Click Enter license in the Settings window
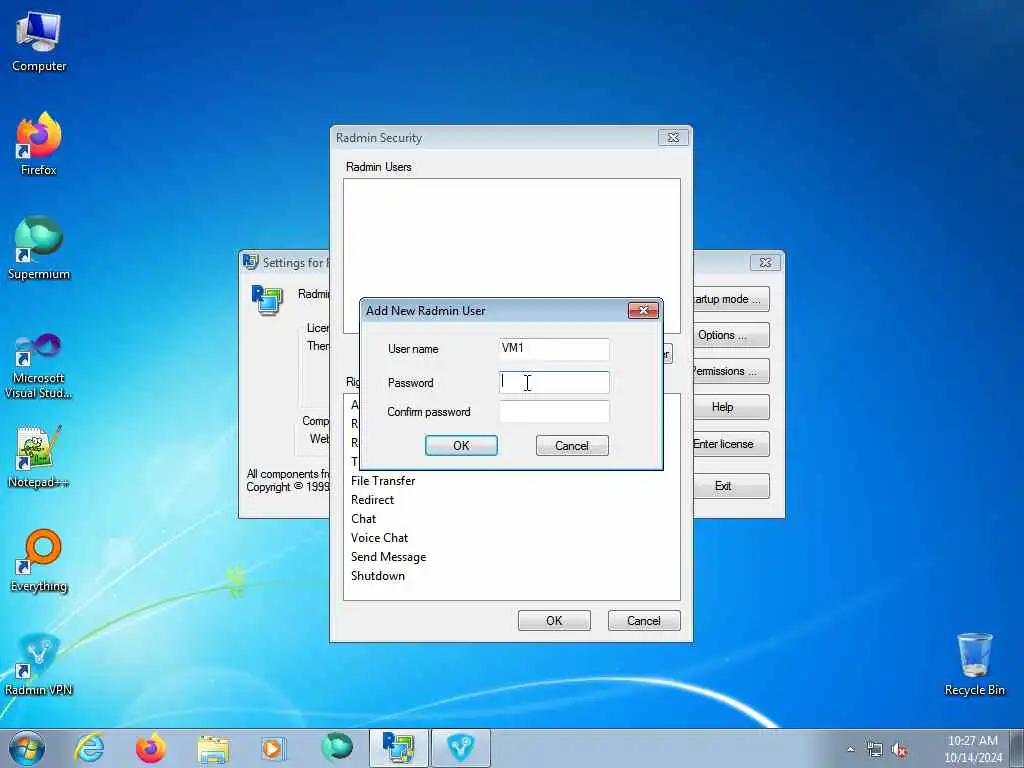The image size is (1024, 768). pos(731,444)
